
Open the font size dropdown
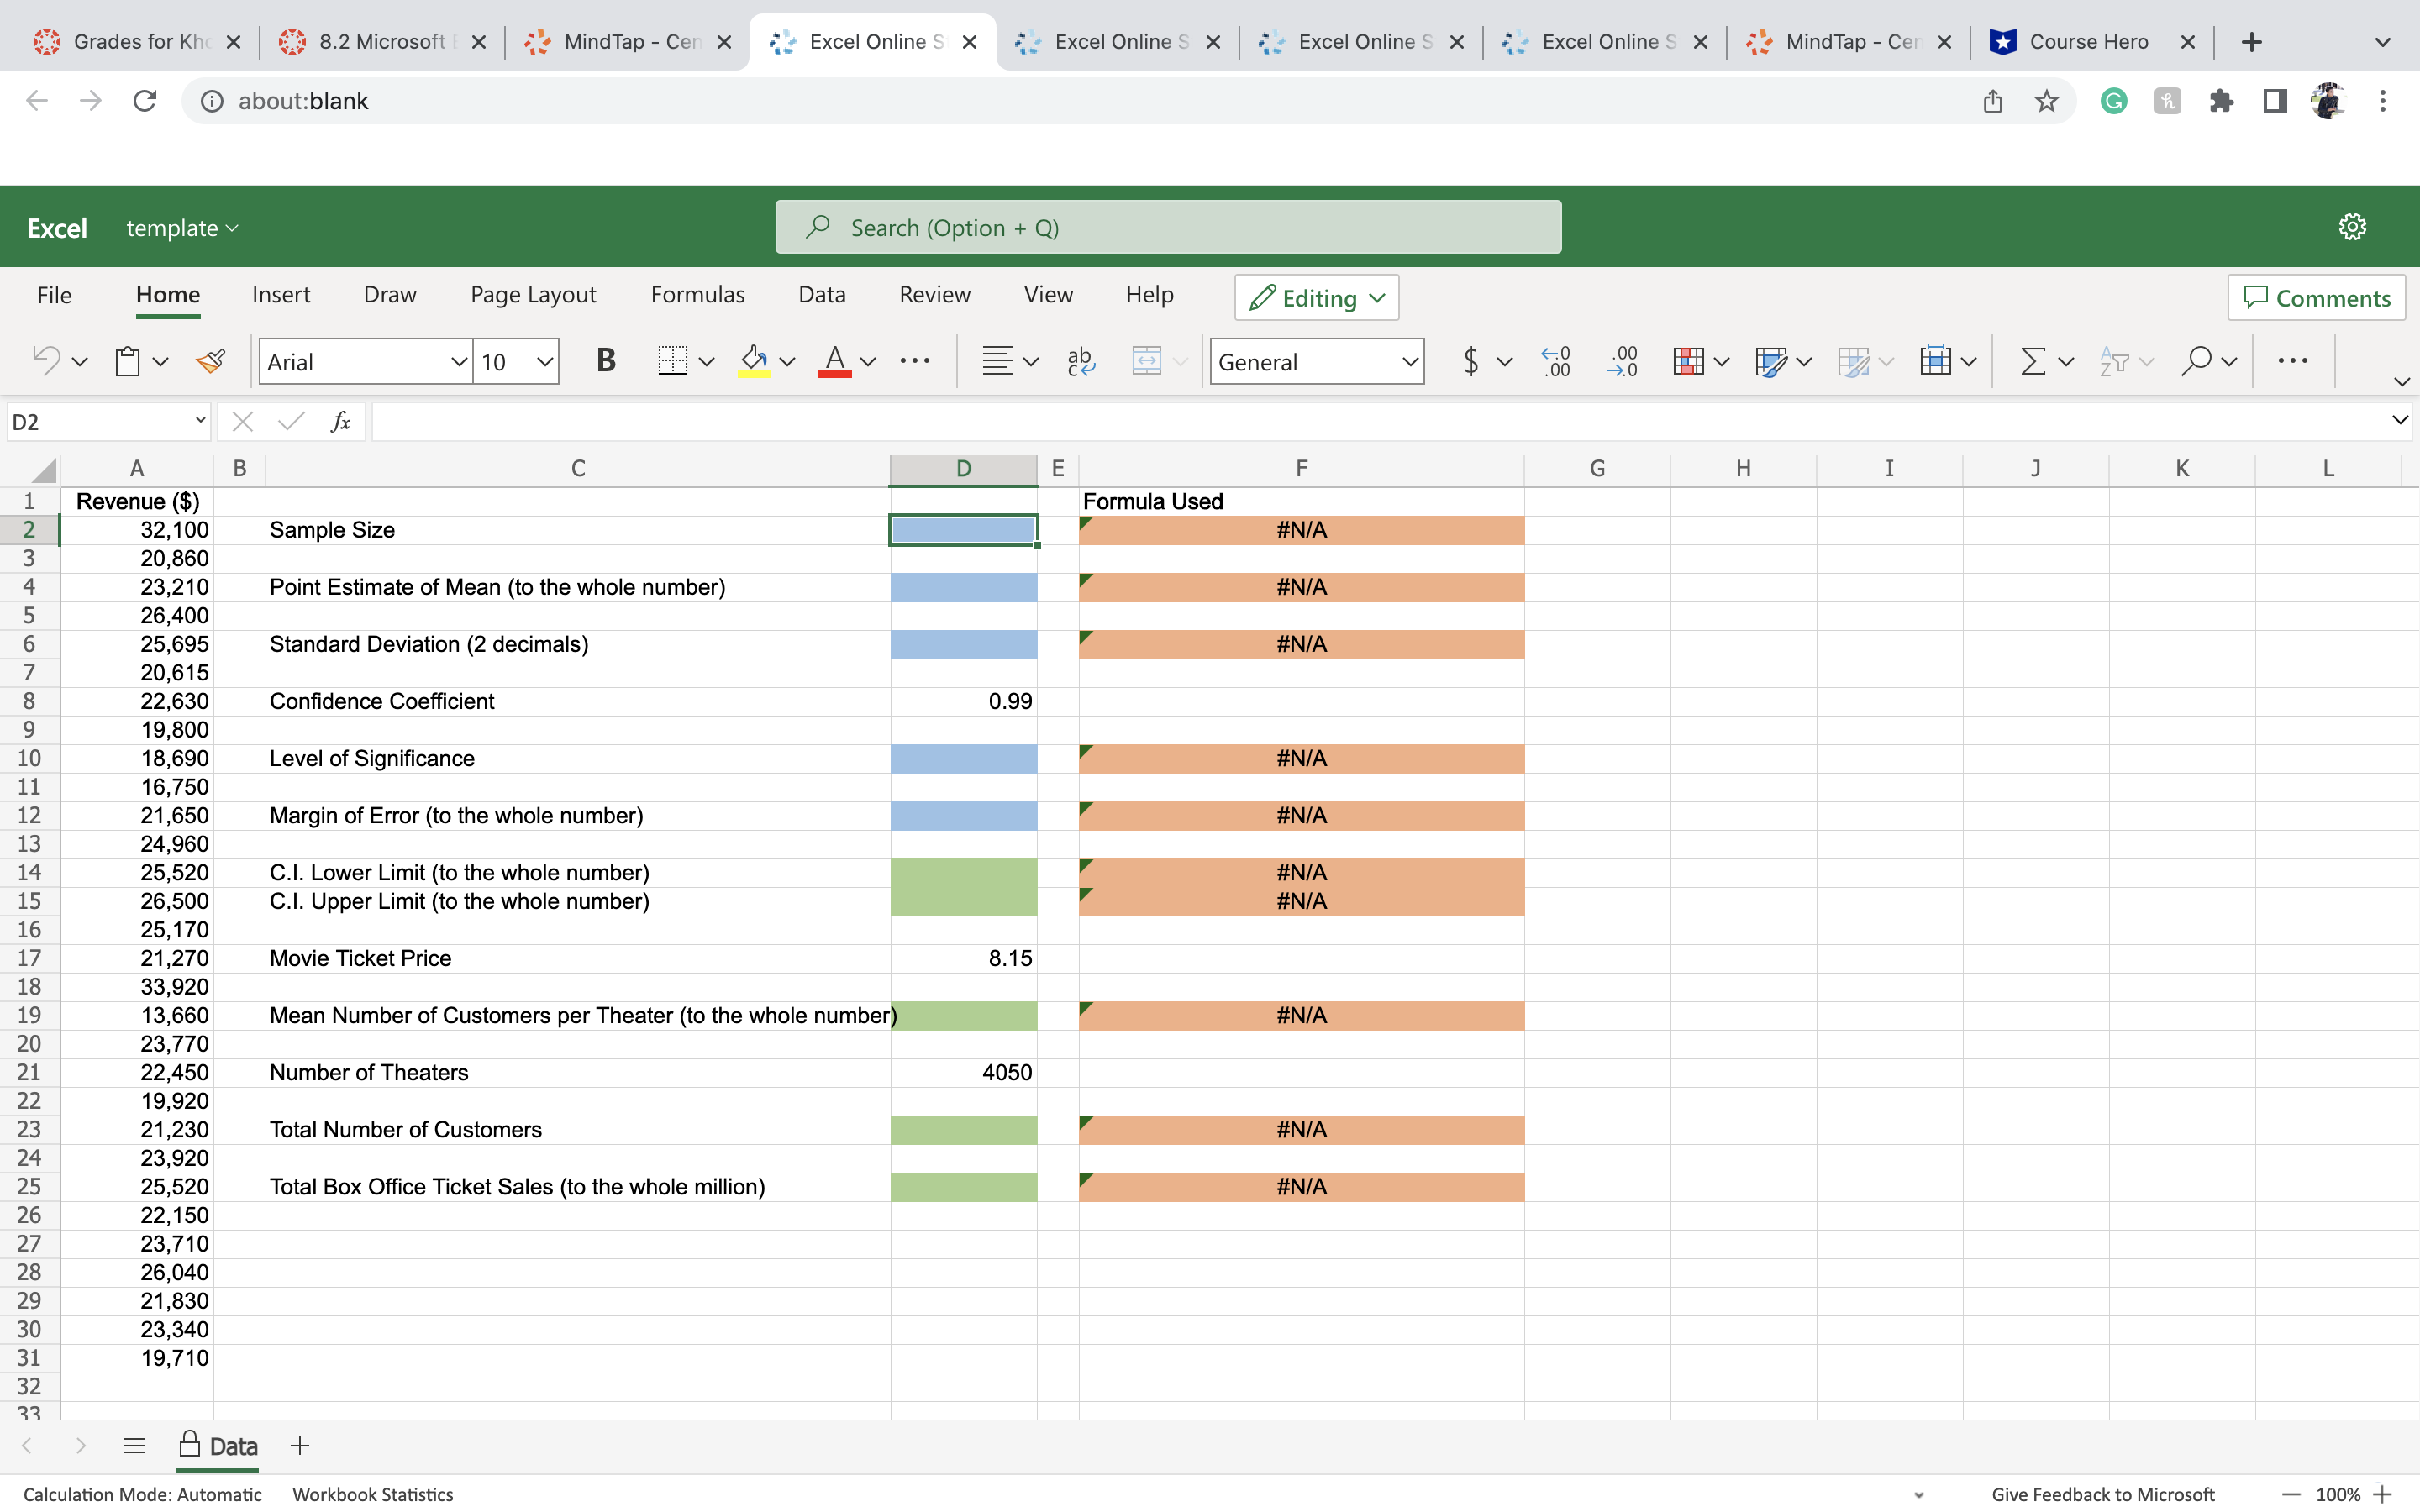point(544,362)
